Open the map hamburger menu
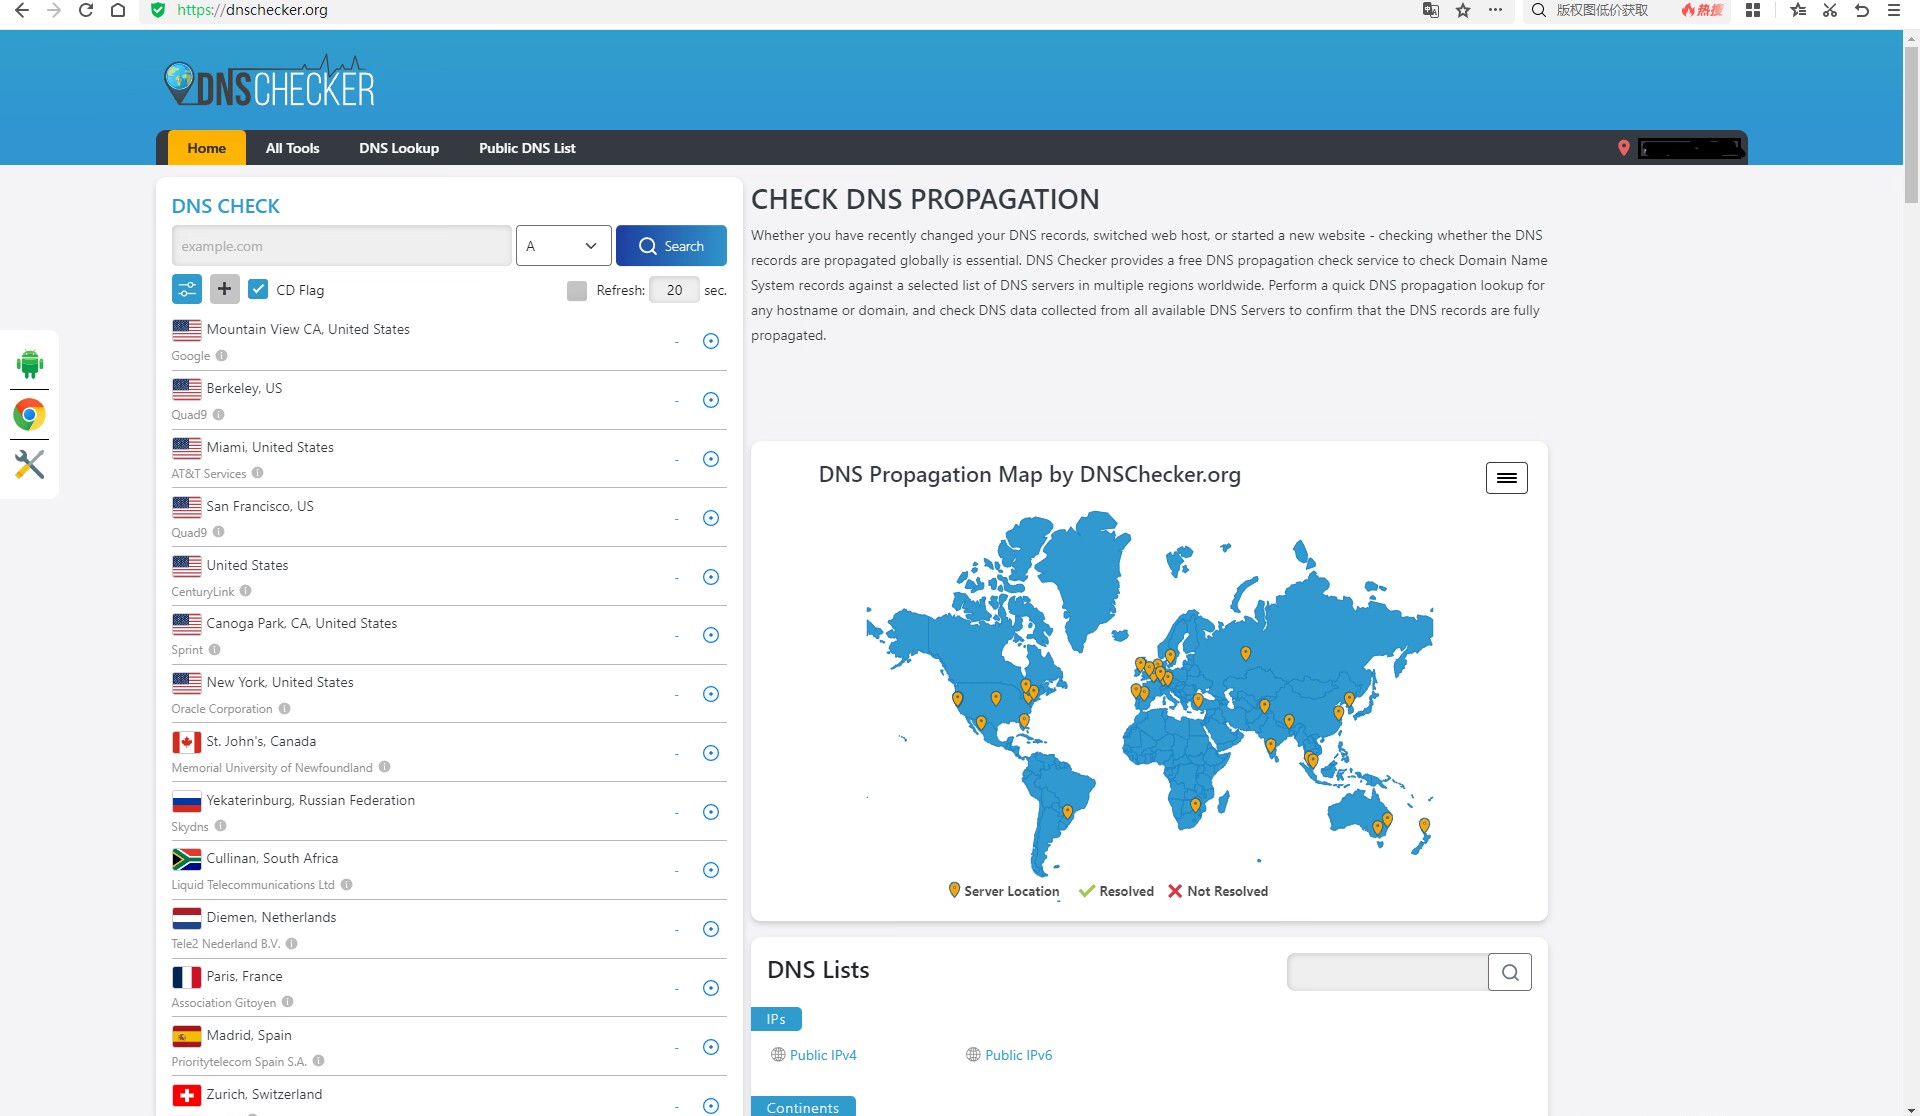Screen dimensions: 1920x1116 [1507, 478]
